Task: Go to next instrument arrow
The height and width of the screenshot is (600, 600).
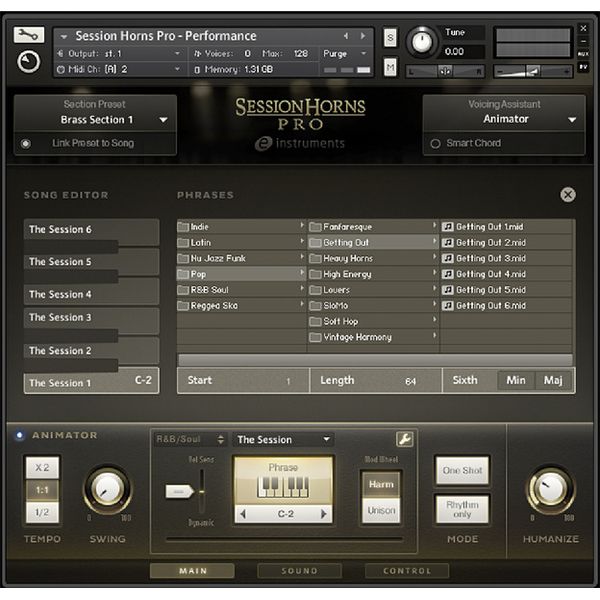Action: (x=362, y=36)
